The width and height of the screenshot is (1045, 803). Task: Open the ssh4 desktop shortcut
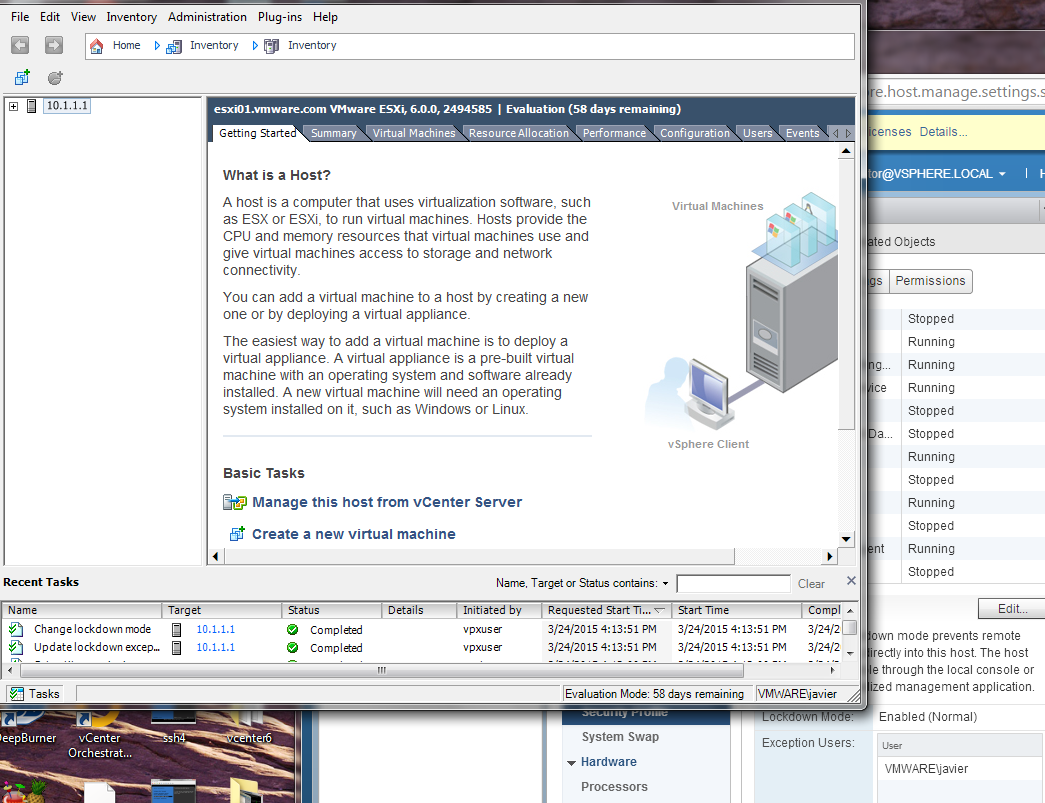tap(173, 728)
